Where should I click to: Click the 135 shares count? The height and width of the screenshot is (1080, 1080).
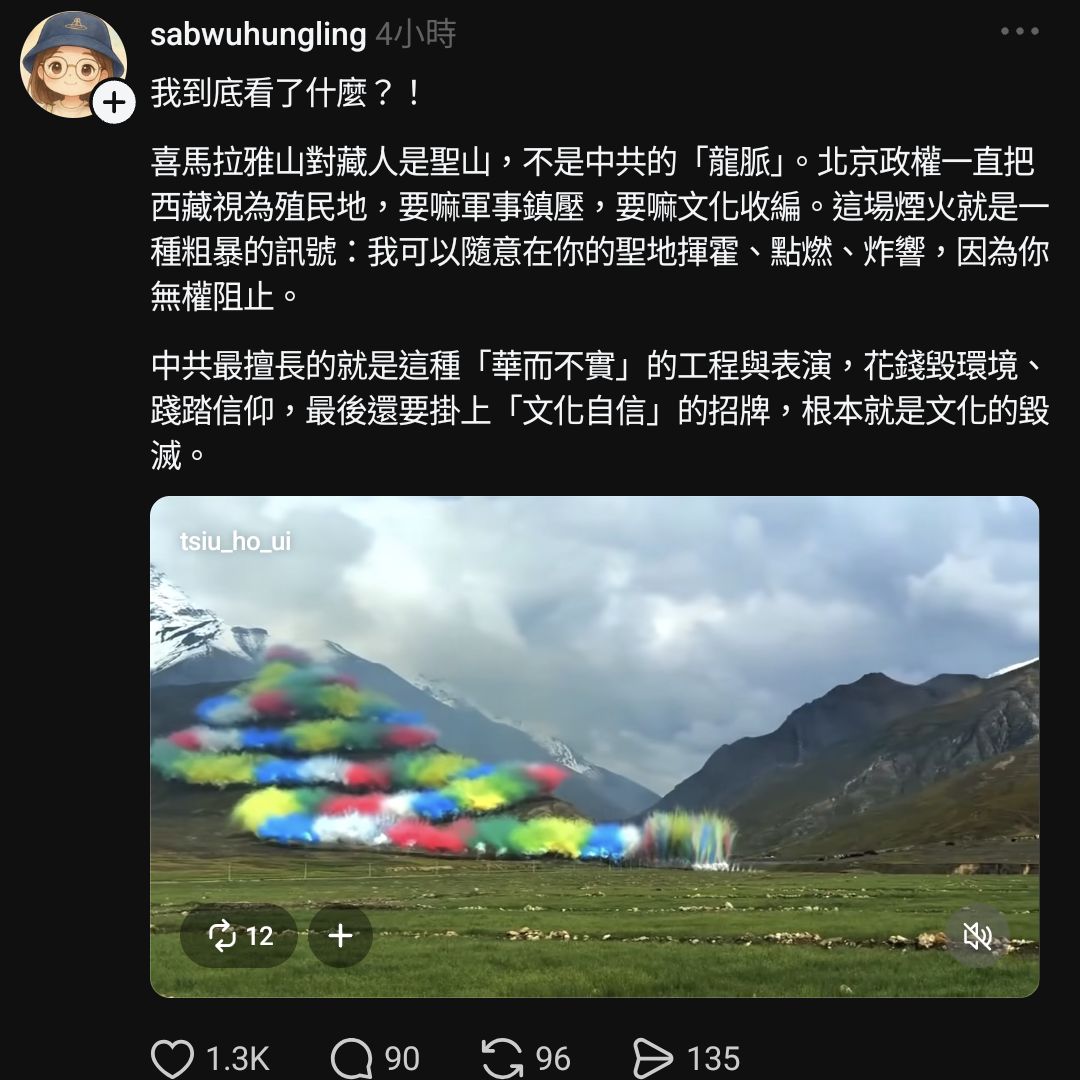coord(714,1059)
